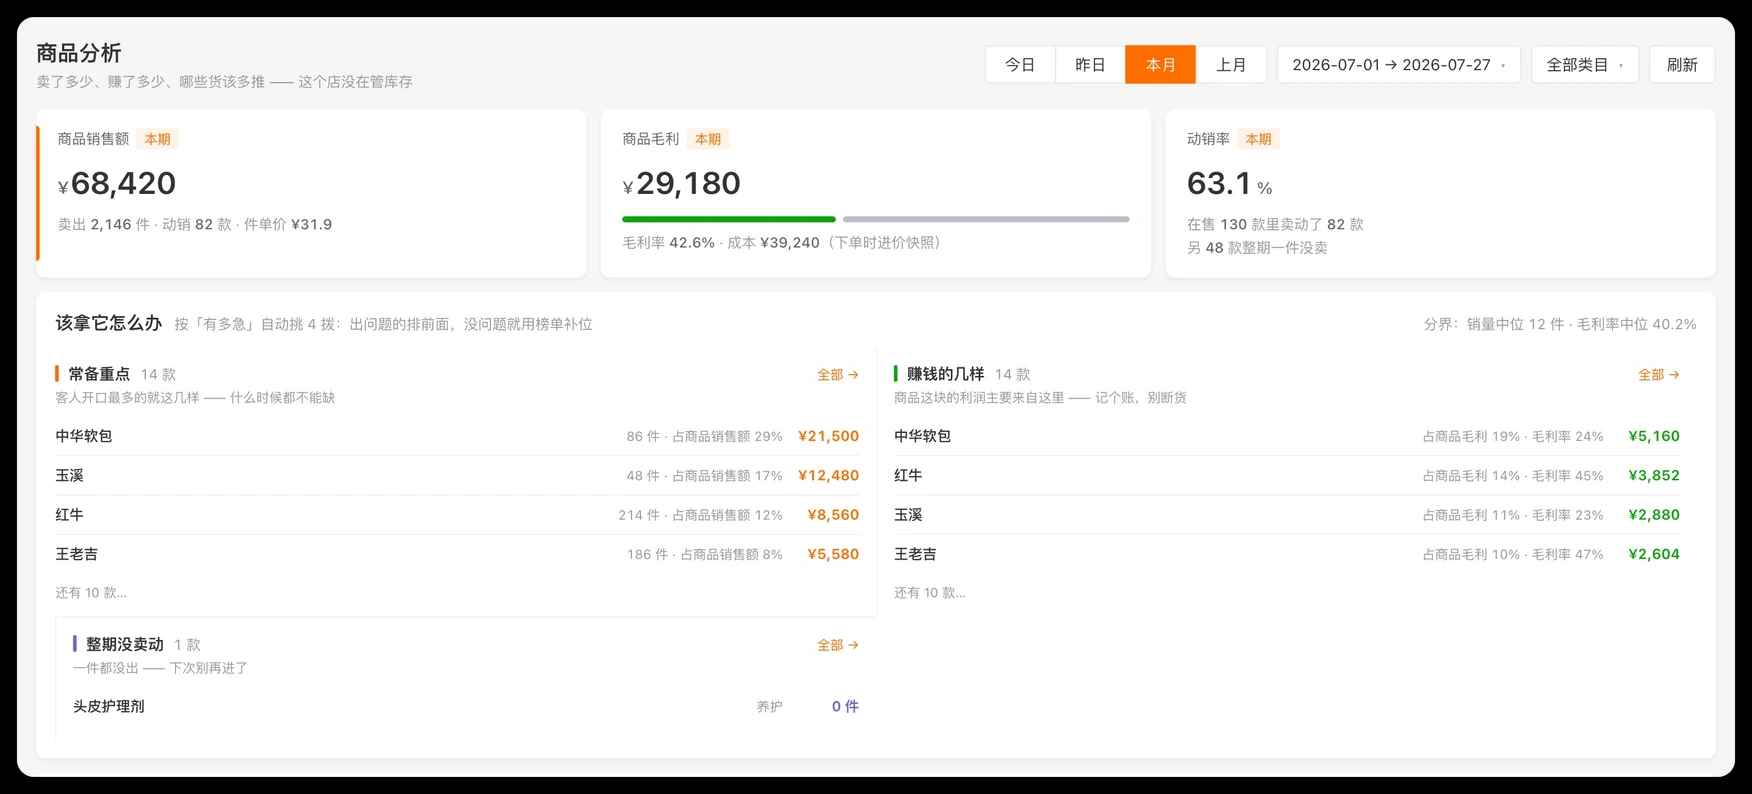
Task: Click 王老吉 row in 常备重点 list
Action: (457, 554)
